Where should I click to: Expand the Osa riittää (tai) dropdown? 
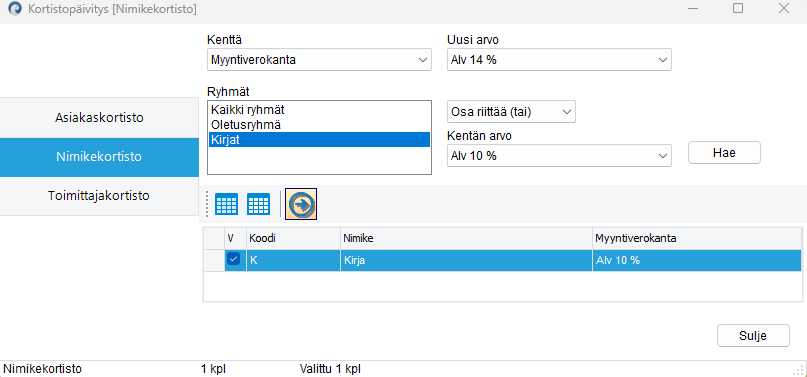point(511,112)
